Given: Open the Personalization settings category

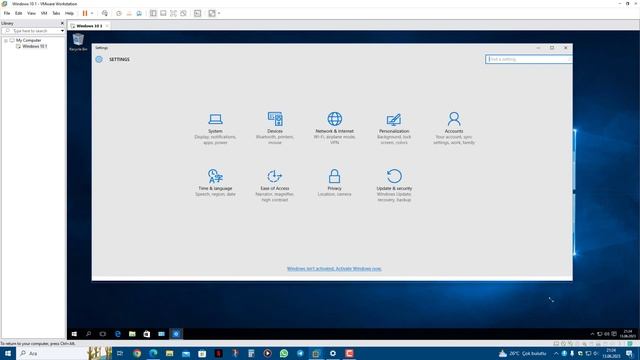Looking at the screenshot, I should coord(394,129).
